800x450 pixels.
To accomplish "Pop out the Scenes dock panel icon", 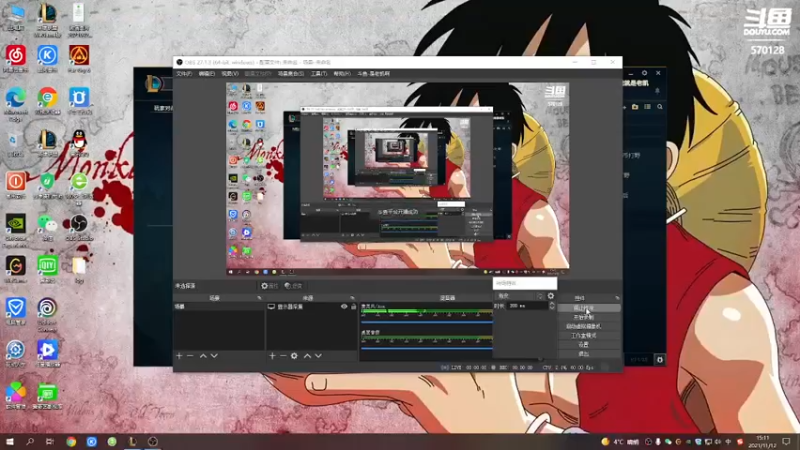I will point(259,298).
